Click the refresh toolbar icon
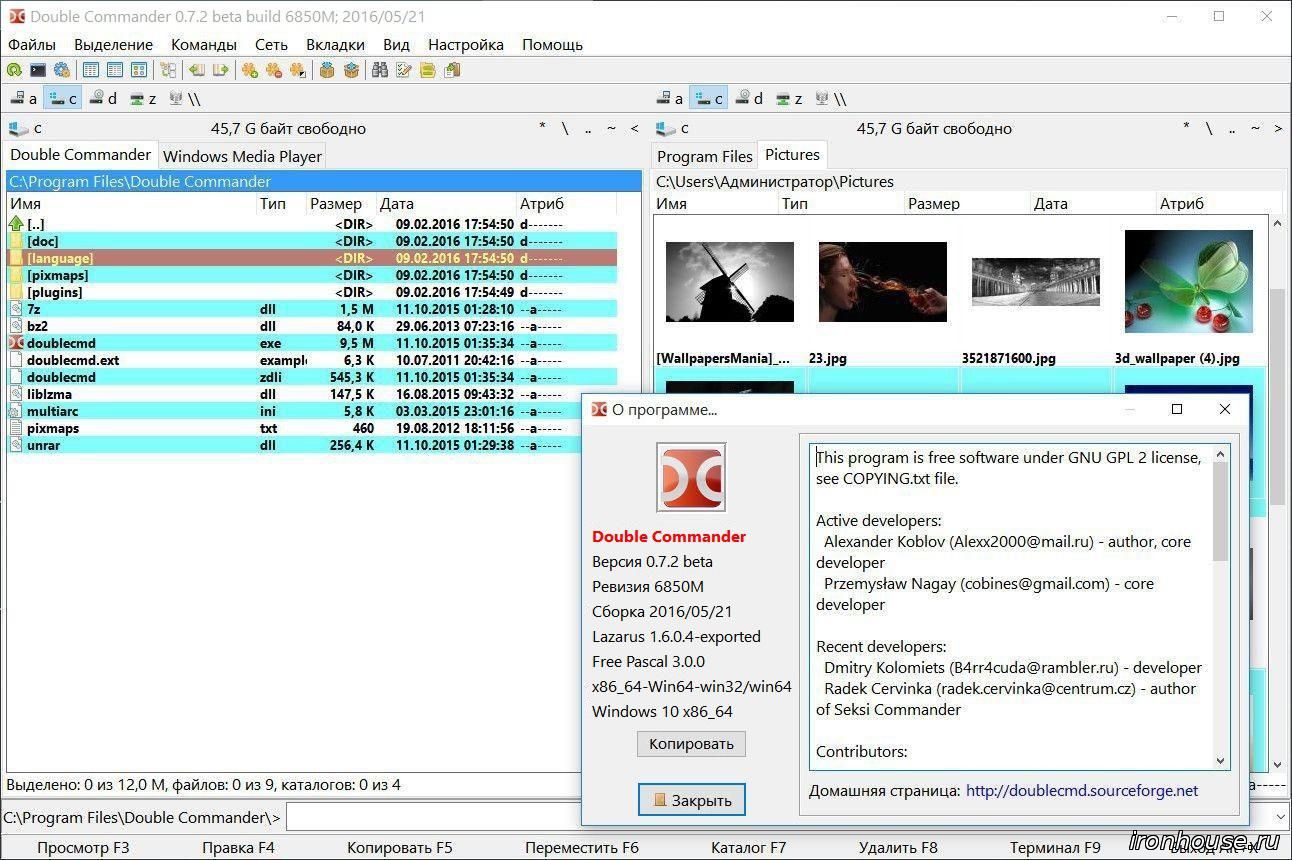The height and width of the screenshot is (860, 1292). tap(14, 70)
